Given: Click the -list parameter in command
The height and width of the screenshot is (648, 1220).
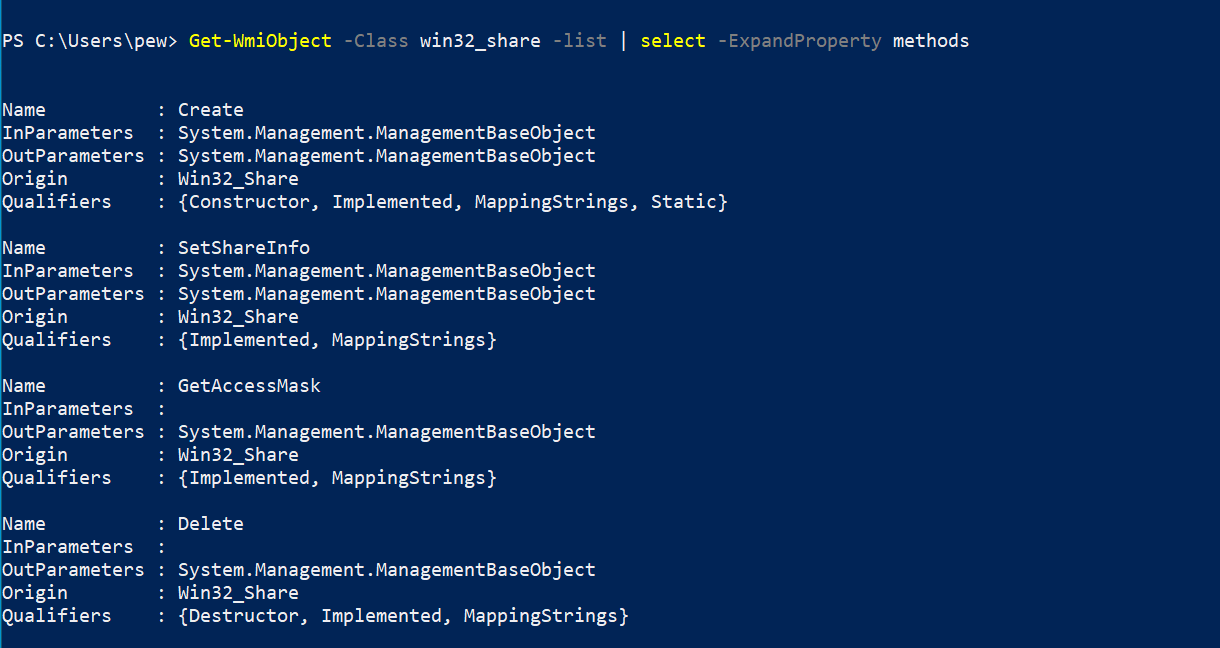Looking at the screenshot, I should [x=579, y=41].
